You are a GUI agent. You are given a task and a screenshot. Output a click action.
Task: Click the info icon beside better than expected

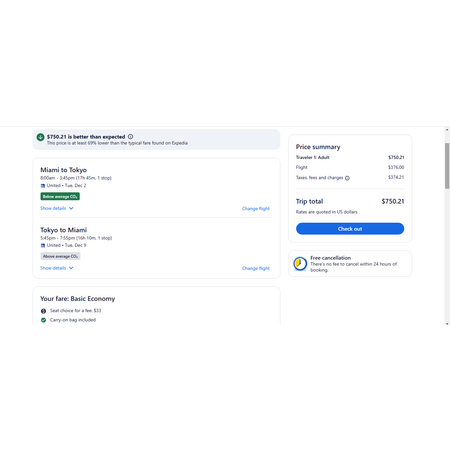coord(130,136)
